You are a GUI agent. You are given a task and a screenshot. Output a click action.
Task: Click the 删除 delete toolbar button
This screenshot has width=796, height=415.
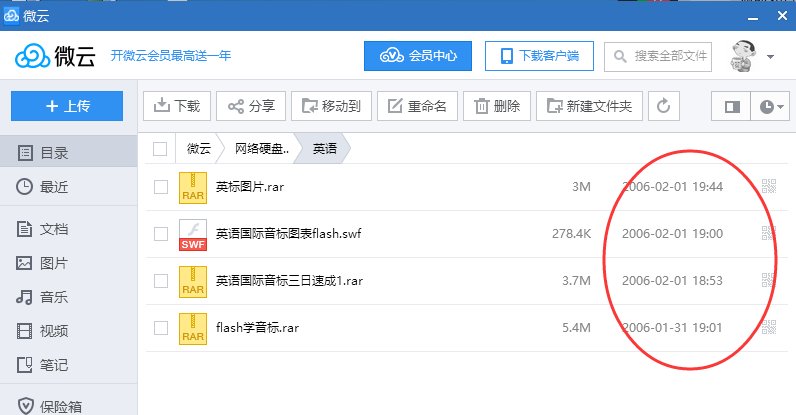pos(497,106)
